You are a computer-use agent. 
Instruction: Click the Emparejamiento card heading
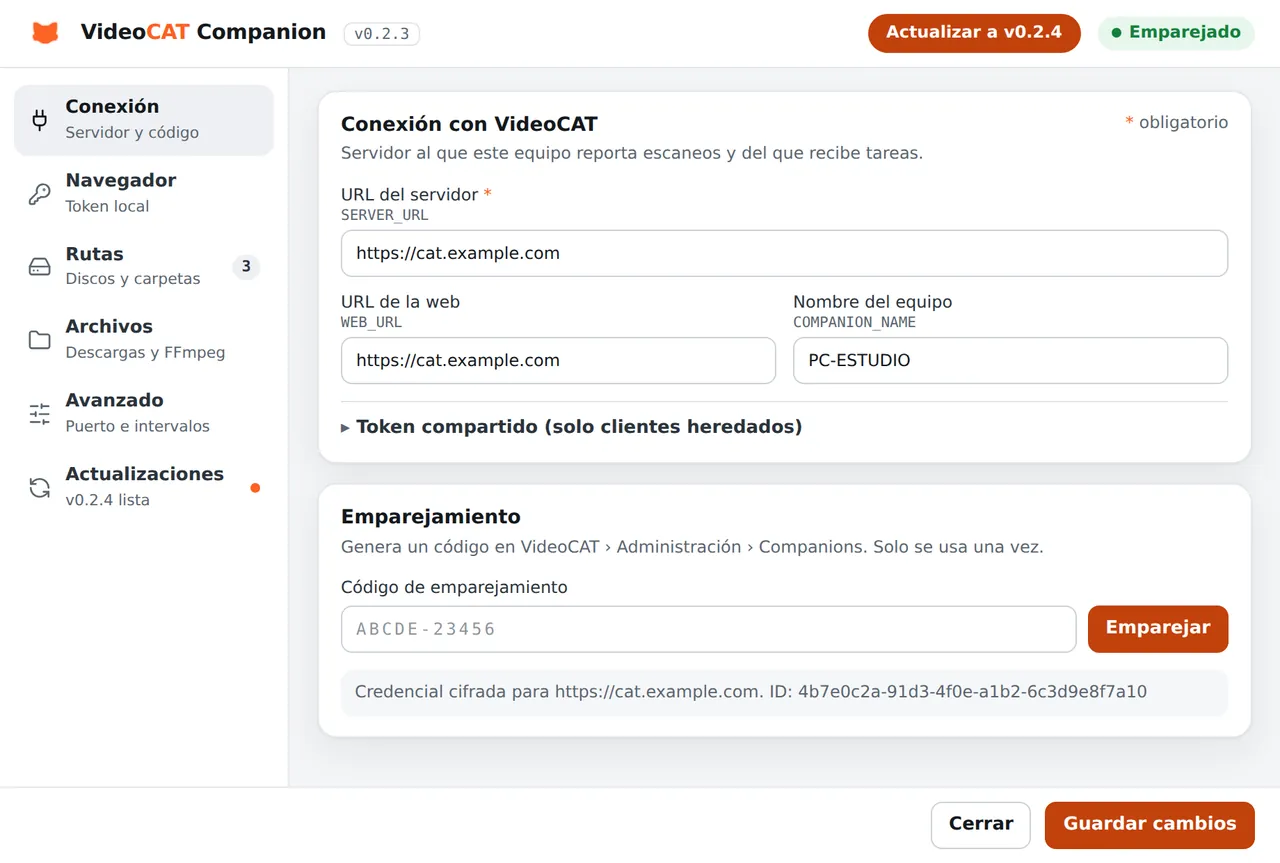tap(431, 517)
